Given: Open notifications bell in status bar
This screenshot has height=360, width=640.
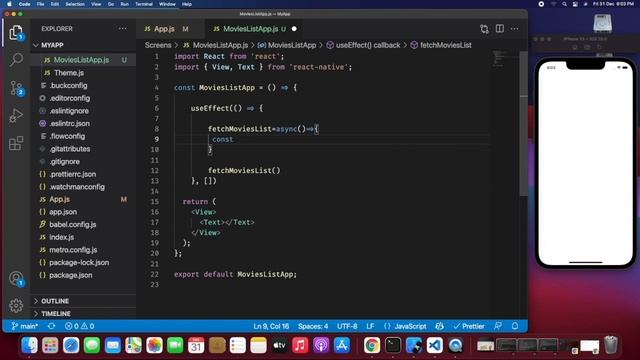Looking at the screenshot, I should [x=515, y=326].
